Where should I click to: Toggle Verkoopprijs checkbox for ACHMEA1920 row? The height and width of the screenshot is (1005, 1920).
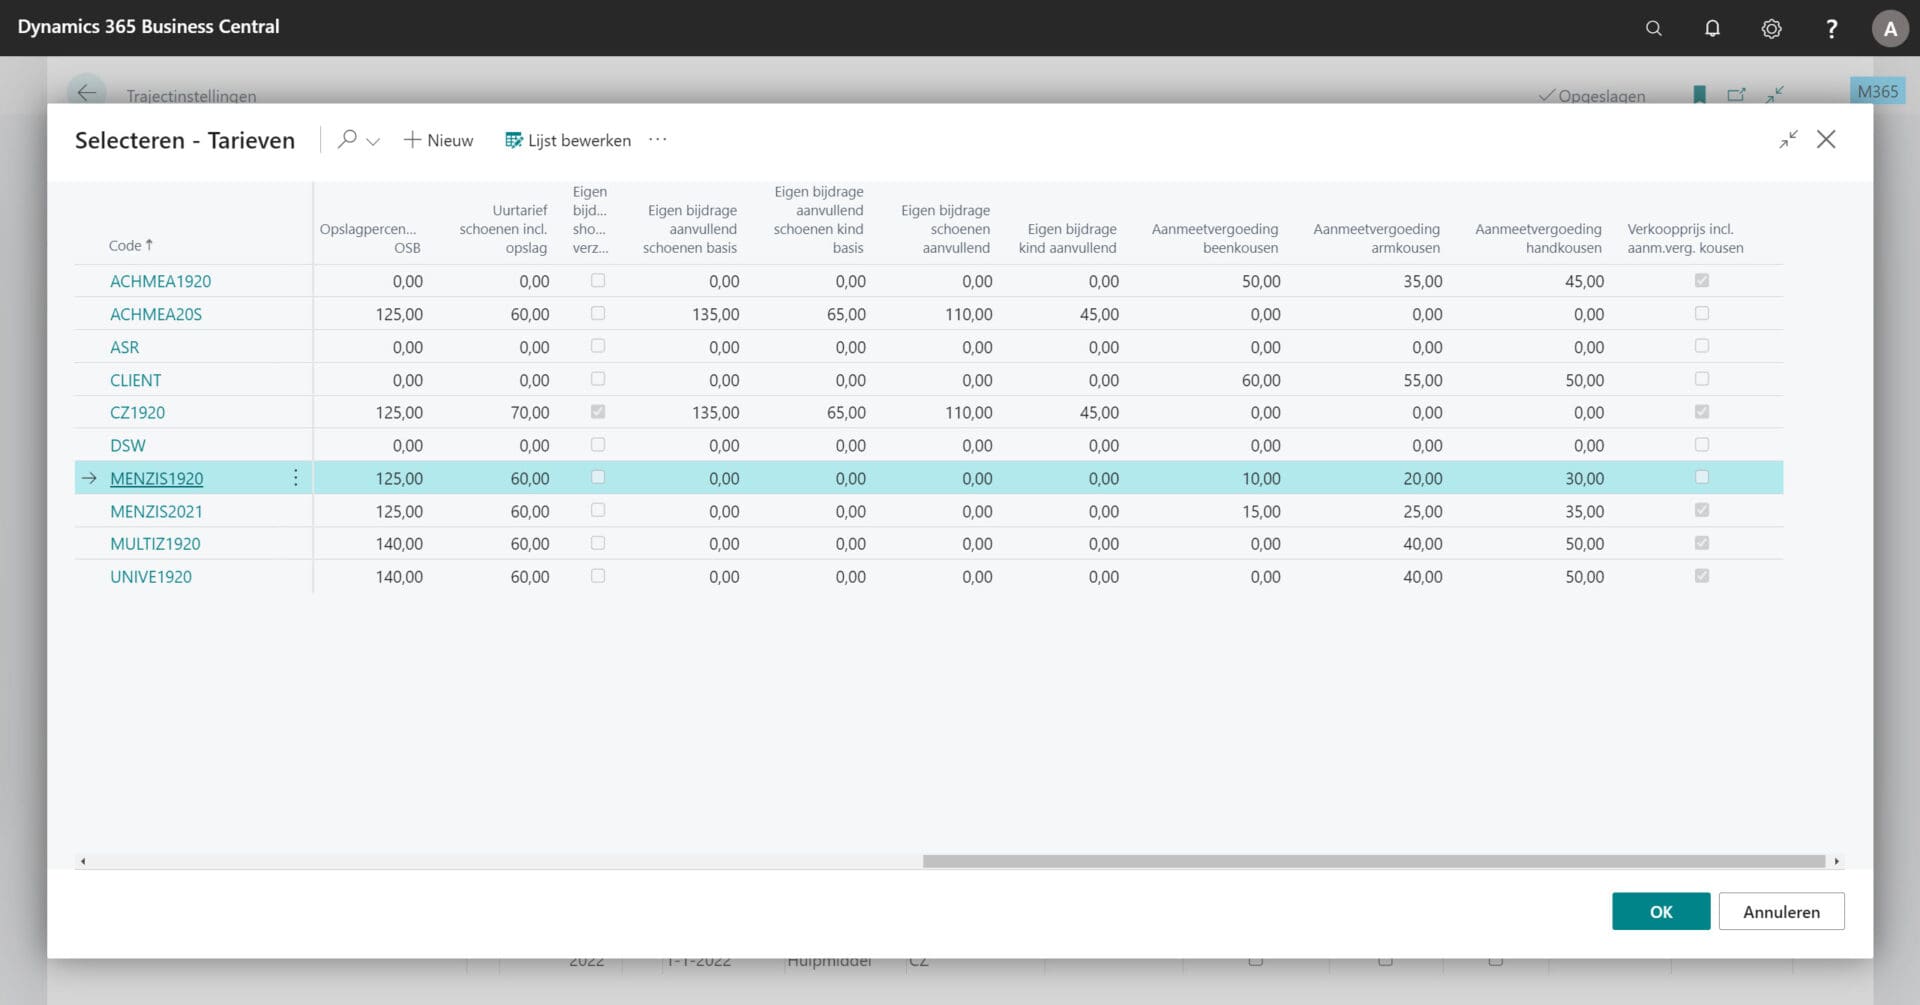pos(1701,281)
